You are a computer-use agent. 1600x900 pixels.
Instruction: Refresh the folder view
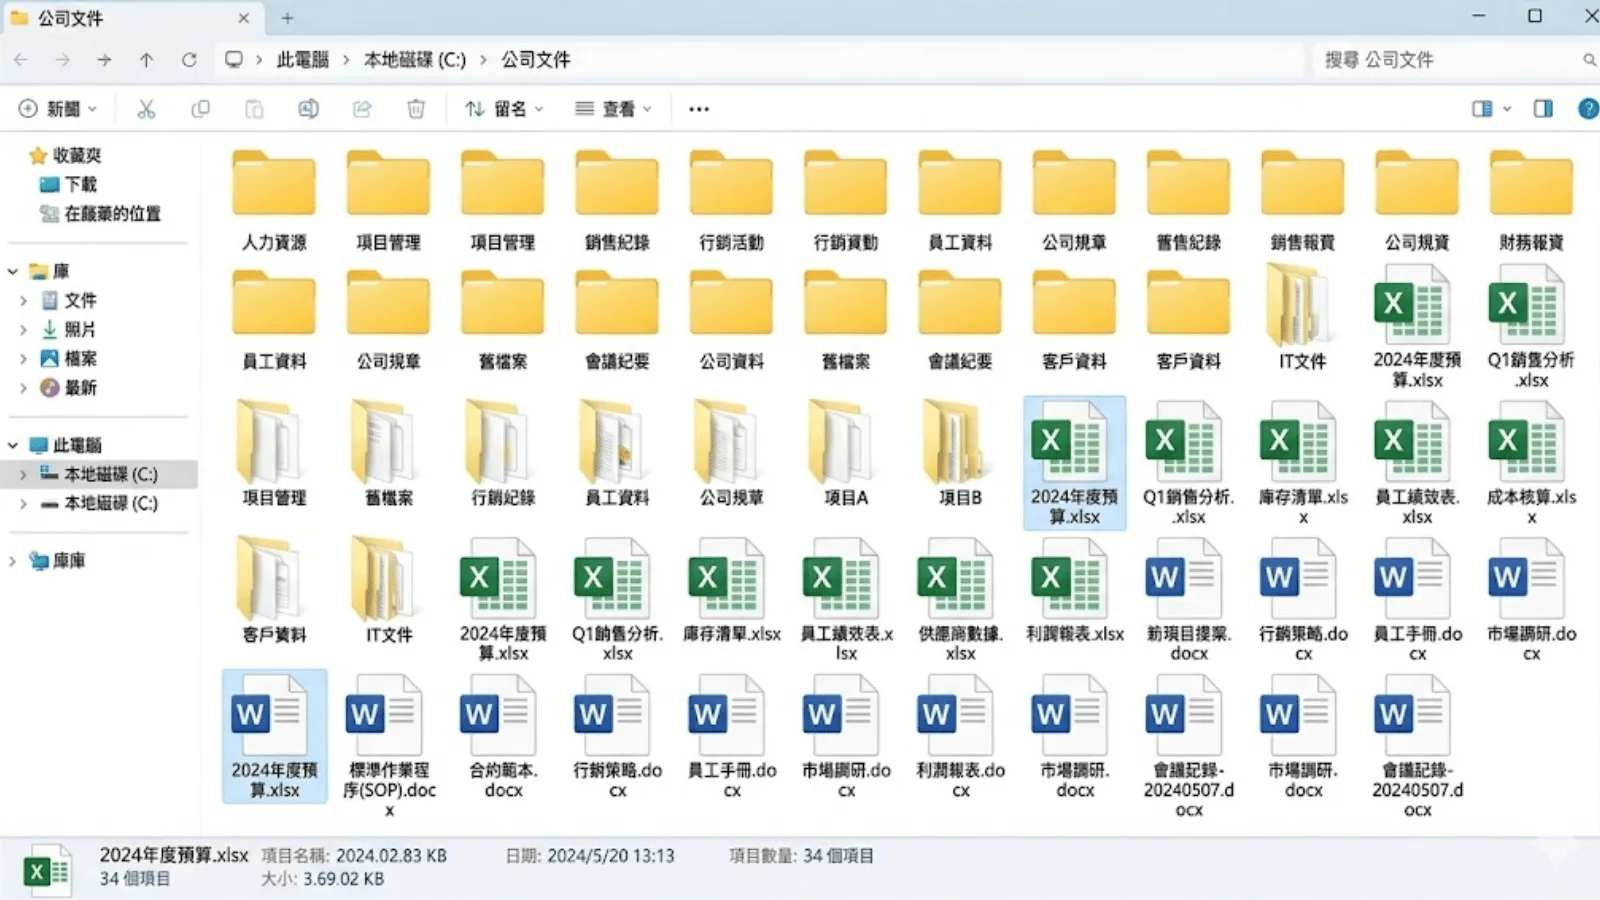(189, 60)
